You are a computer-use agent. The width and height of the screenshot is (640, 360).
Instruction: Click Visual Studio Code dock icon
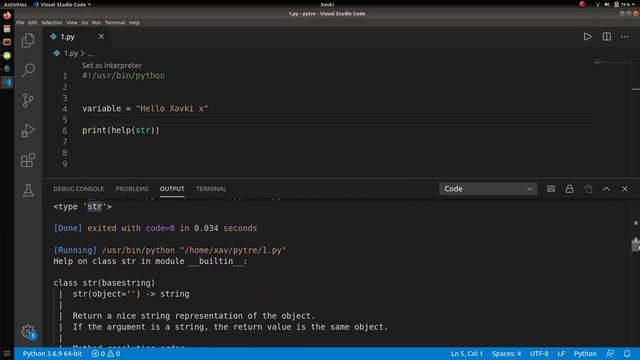pos(7,82)
